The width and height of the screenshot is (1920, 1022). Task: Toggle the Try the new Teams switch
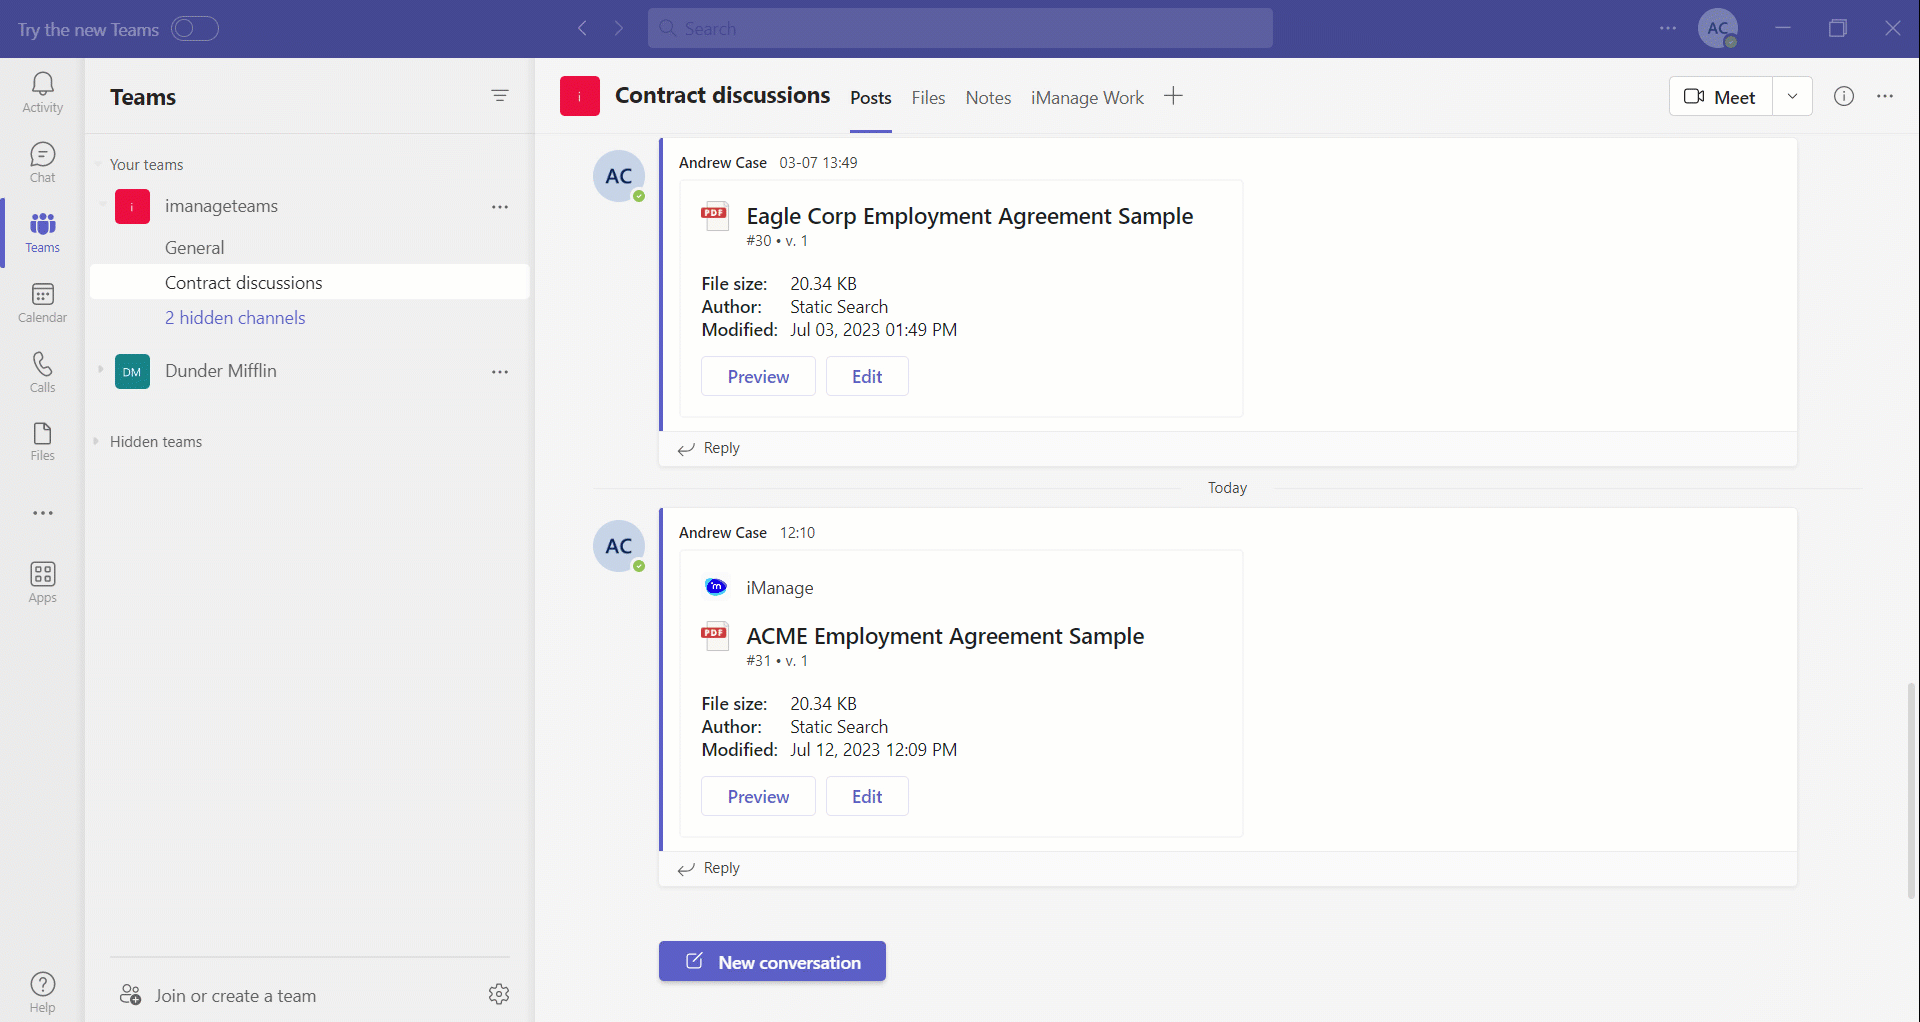(194, 29)
